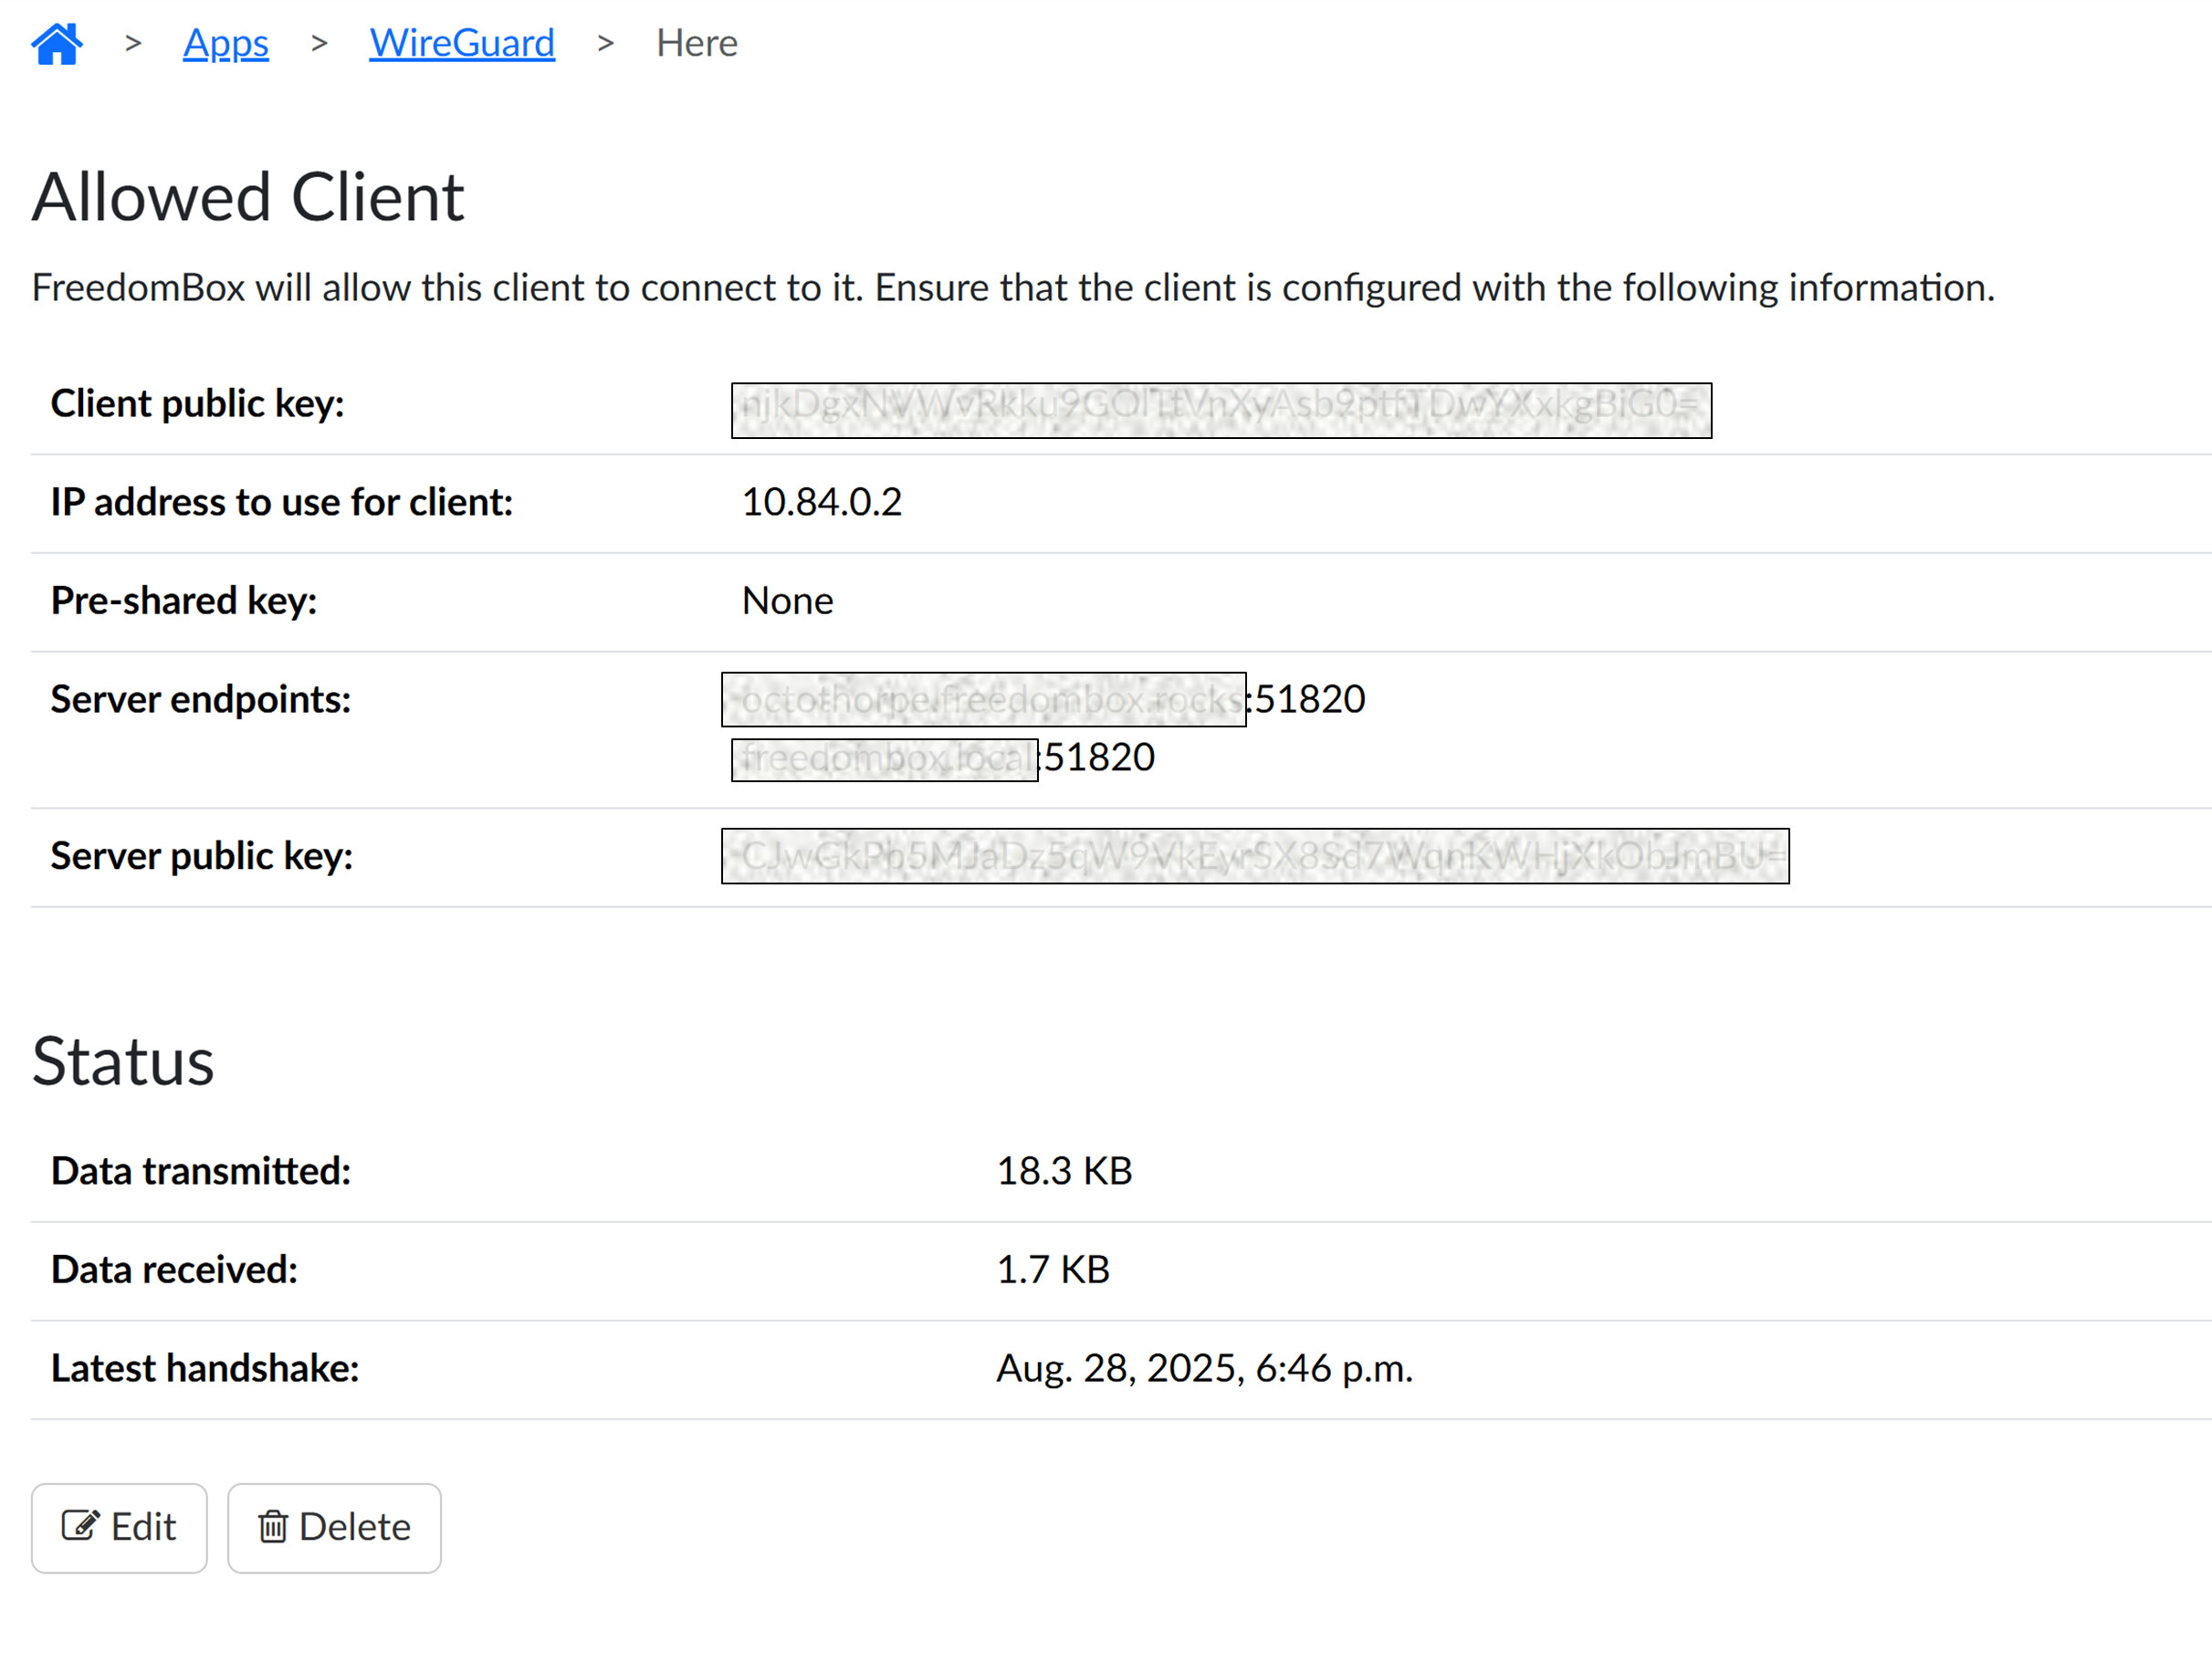Select the client IP address 10.84.0.2
Screen dimensions: 2212x1662
(822, 502)
